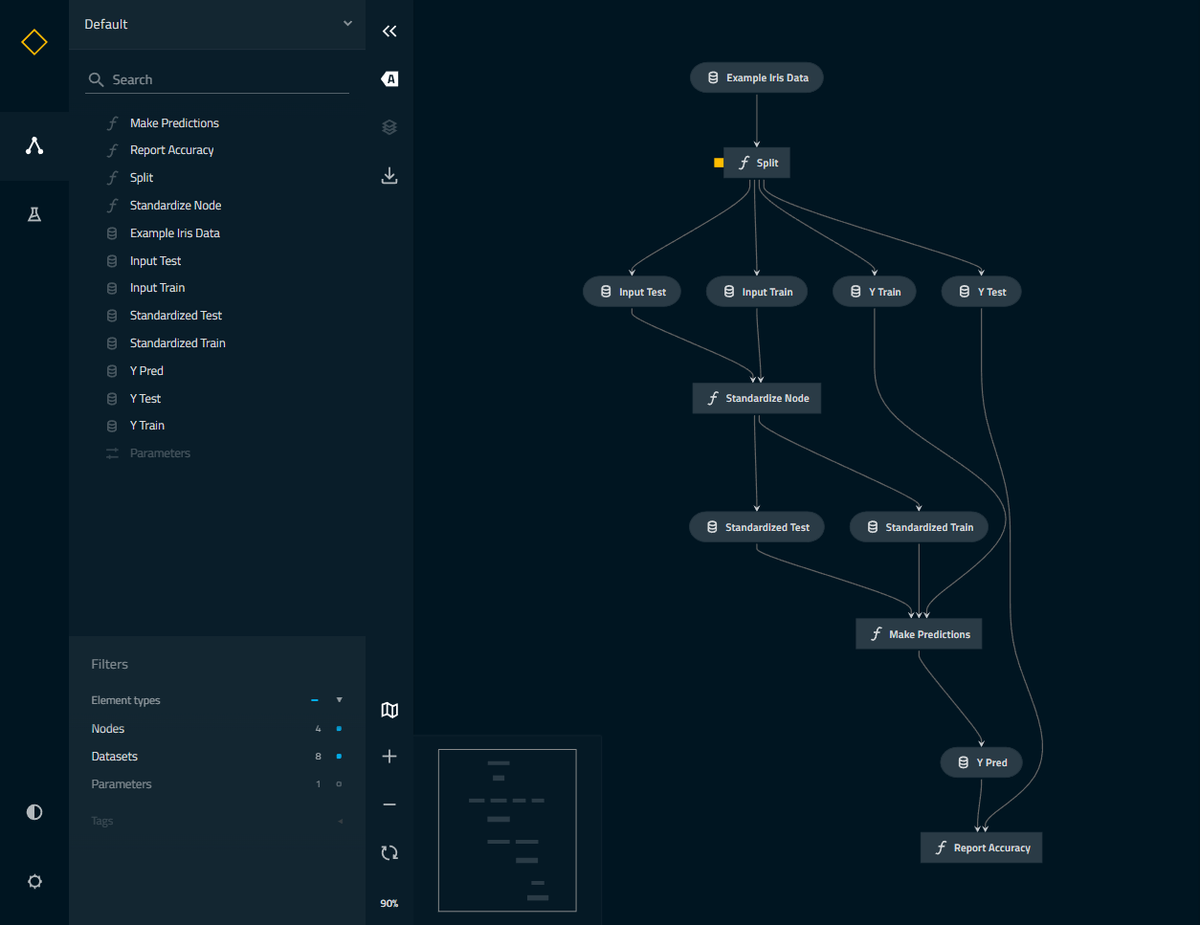Viewport: 1200px width, 925px height.
Task: Select Split in the sidebar list
Action: point(141,177)
